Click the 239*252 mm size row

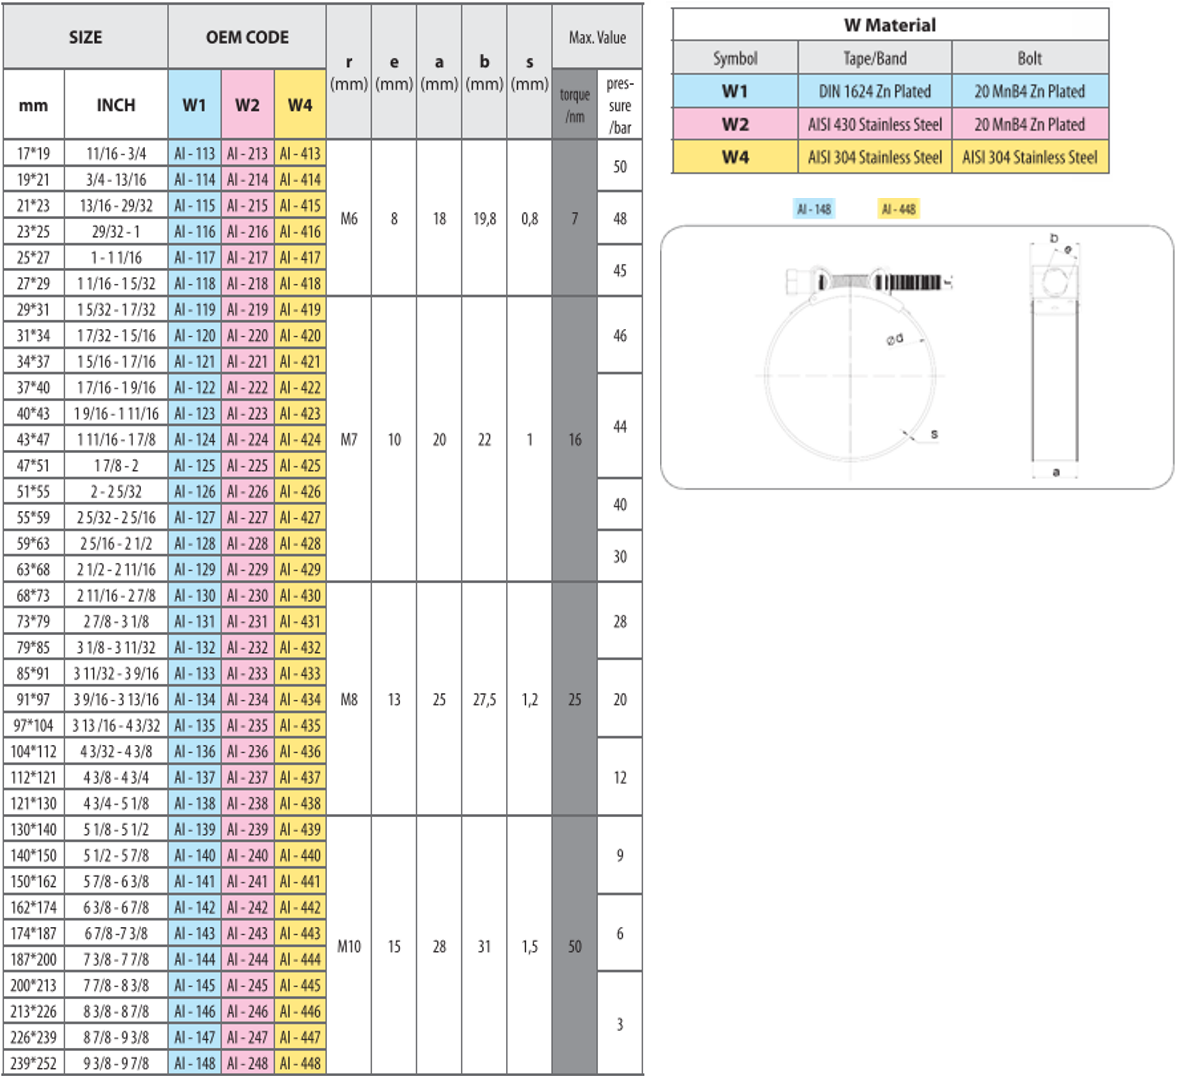tap(33, 1063)
